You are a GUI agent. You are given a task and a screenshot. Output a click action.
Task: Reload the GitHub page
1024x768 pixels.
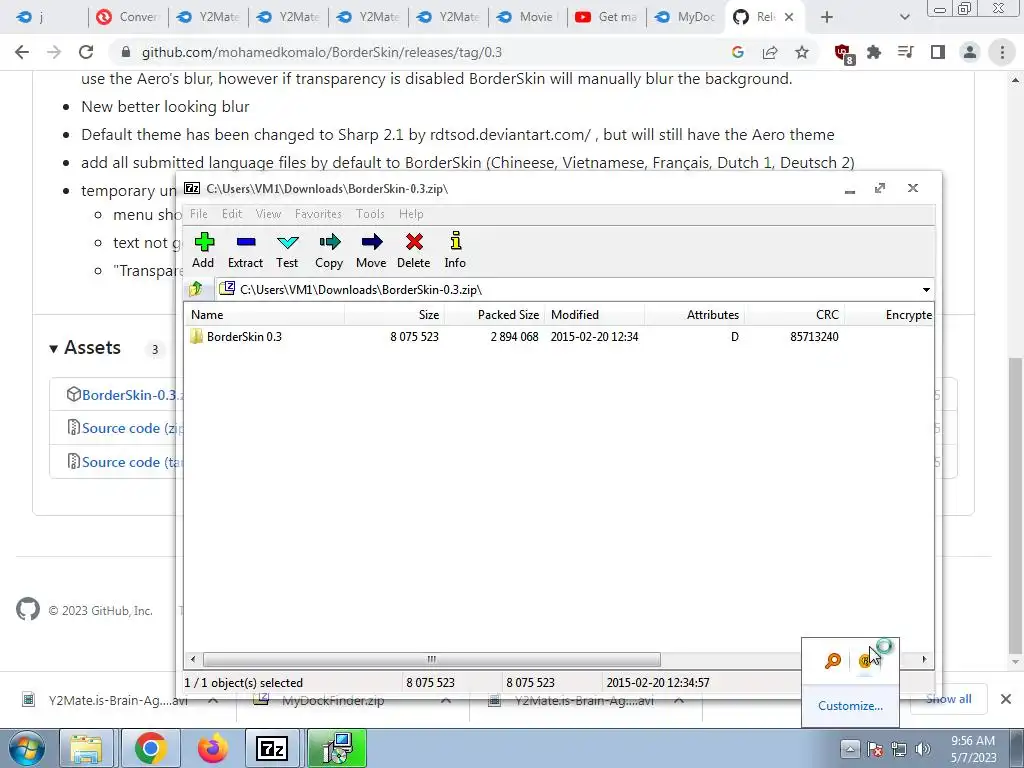pyautogui.click(x=86, y=52)
